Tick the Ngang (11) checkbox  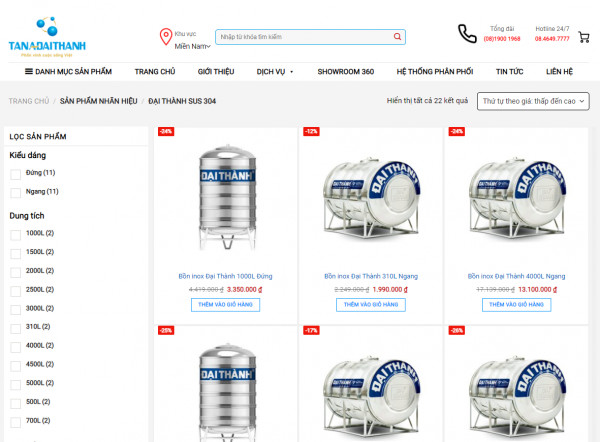(x=16, y=192)
